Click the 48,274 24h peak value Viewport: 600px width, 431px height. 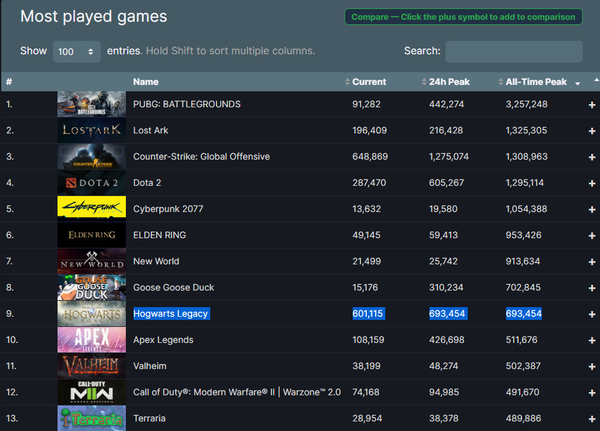(x=443, y=366)
